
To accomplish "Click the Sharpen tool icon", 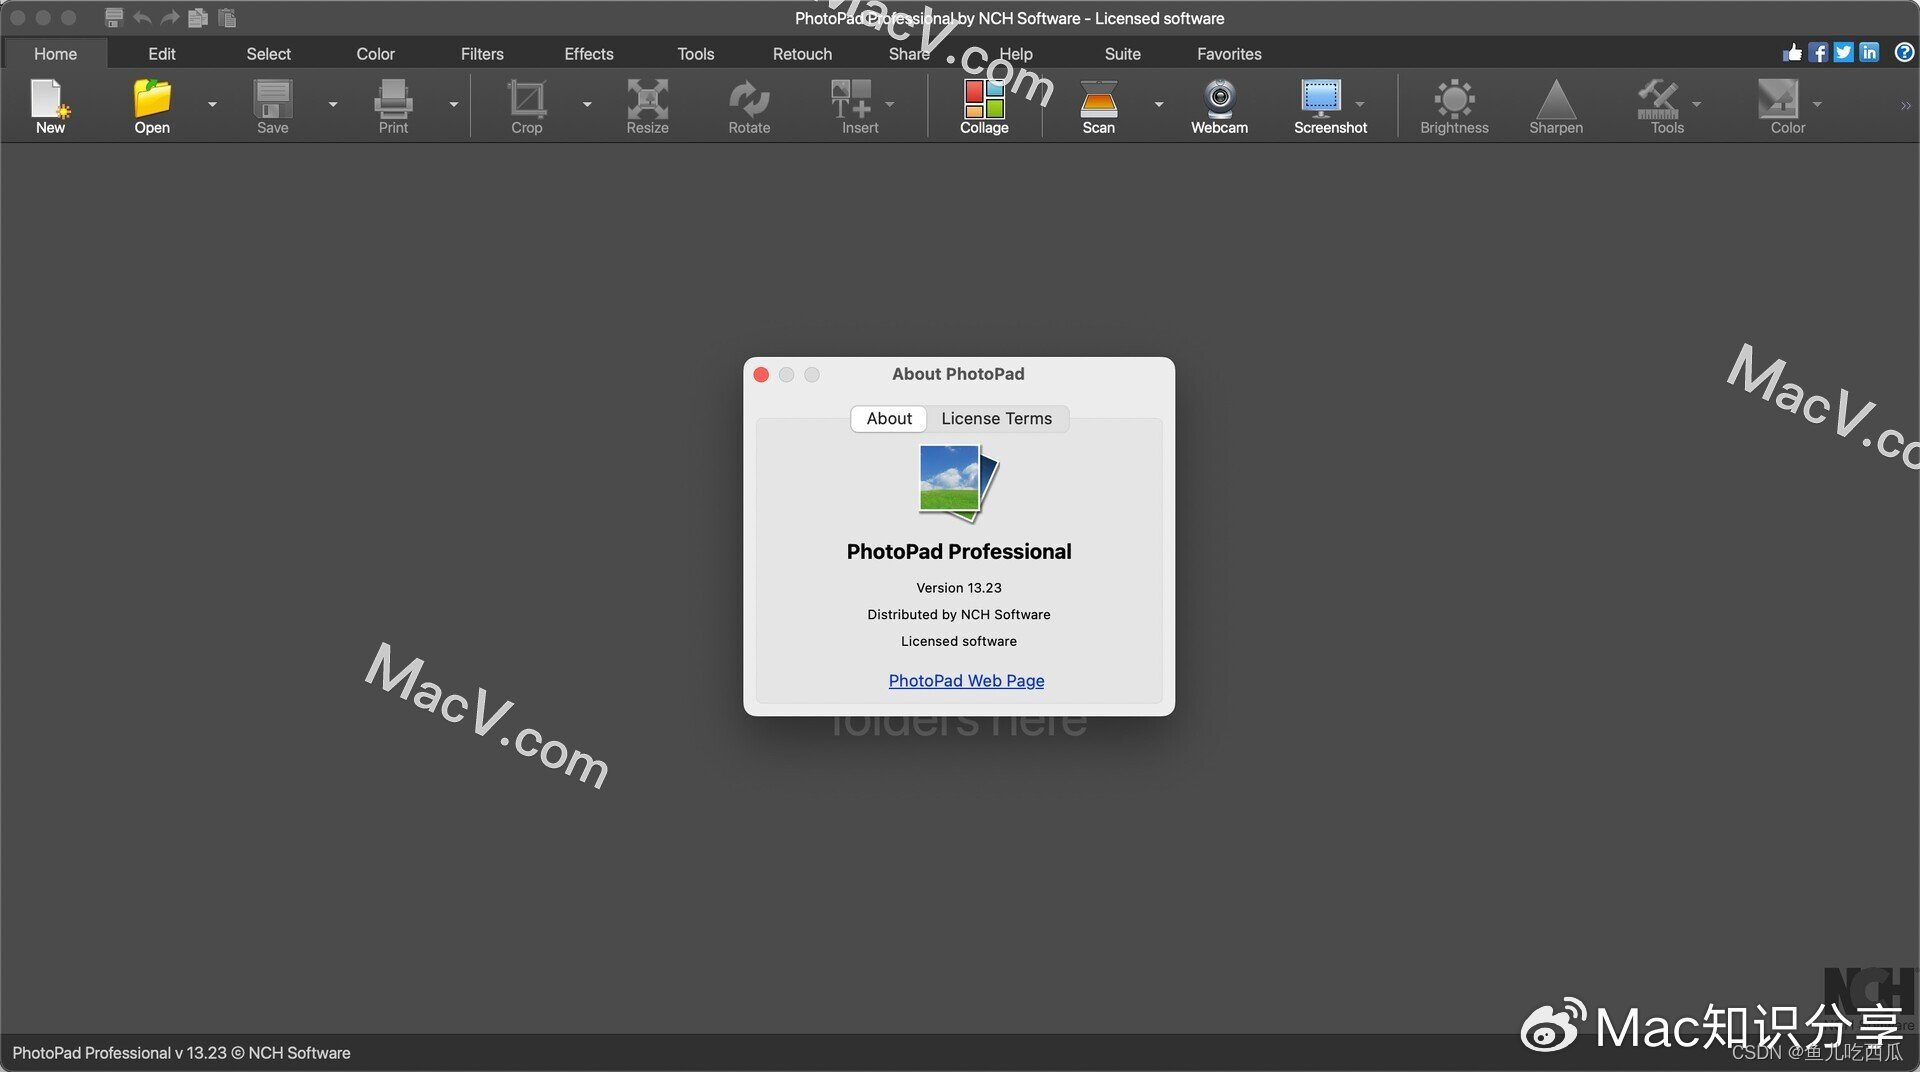I will (x=1556, y=106).
